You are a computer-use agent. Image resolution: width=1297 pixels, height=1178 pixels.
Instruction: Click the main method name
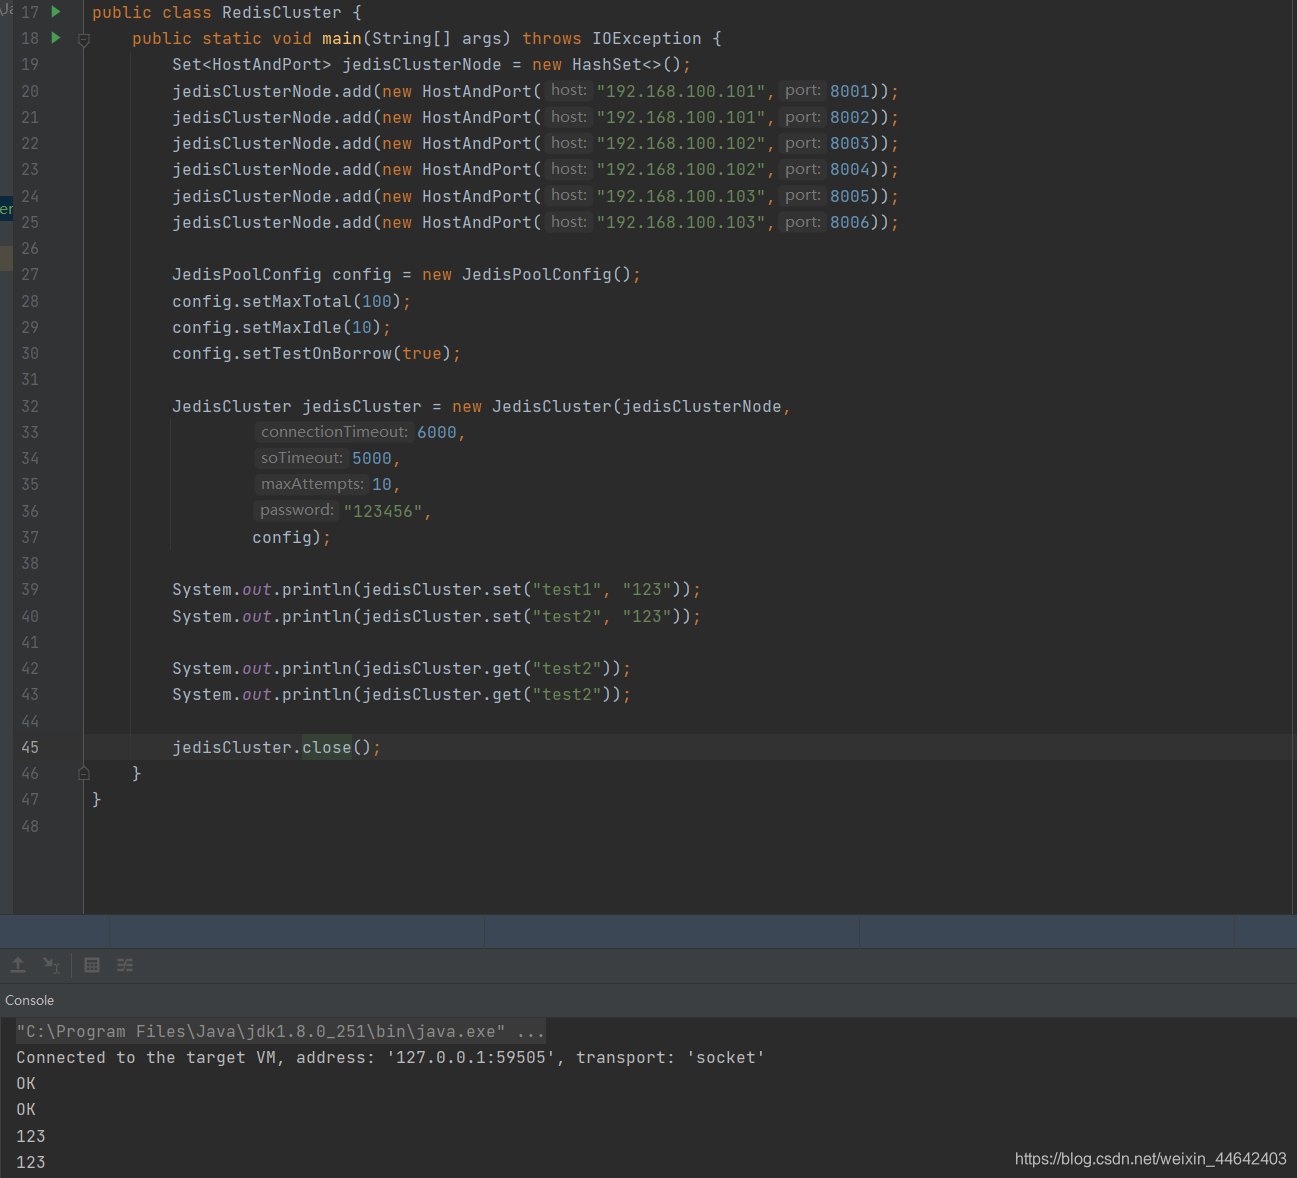point(341,38)
